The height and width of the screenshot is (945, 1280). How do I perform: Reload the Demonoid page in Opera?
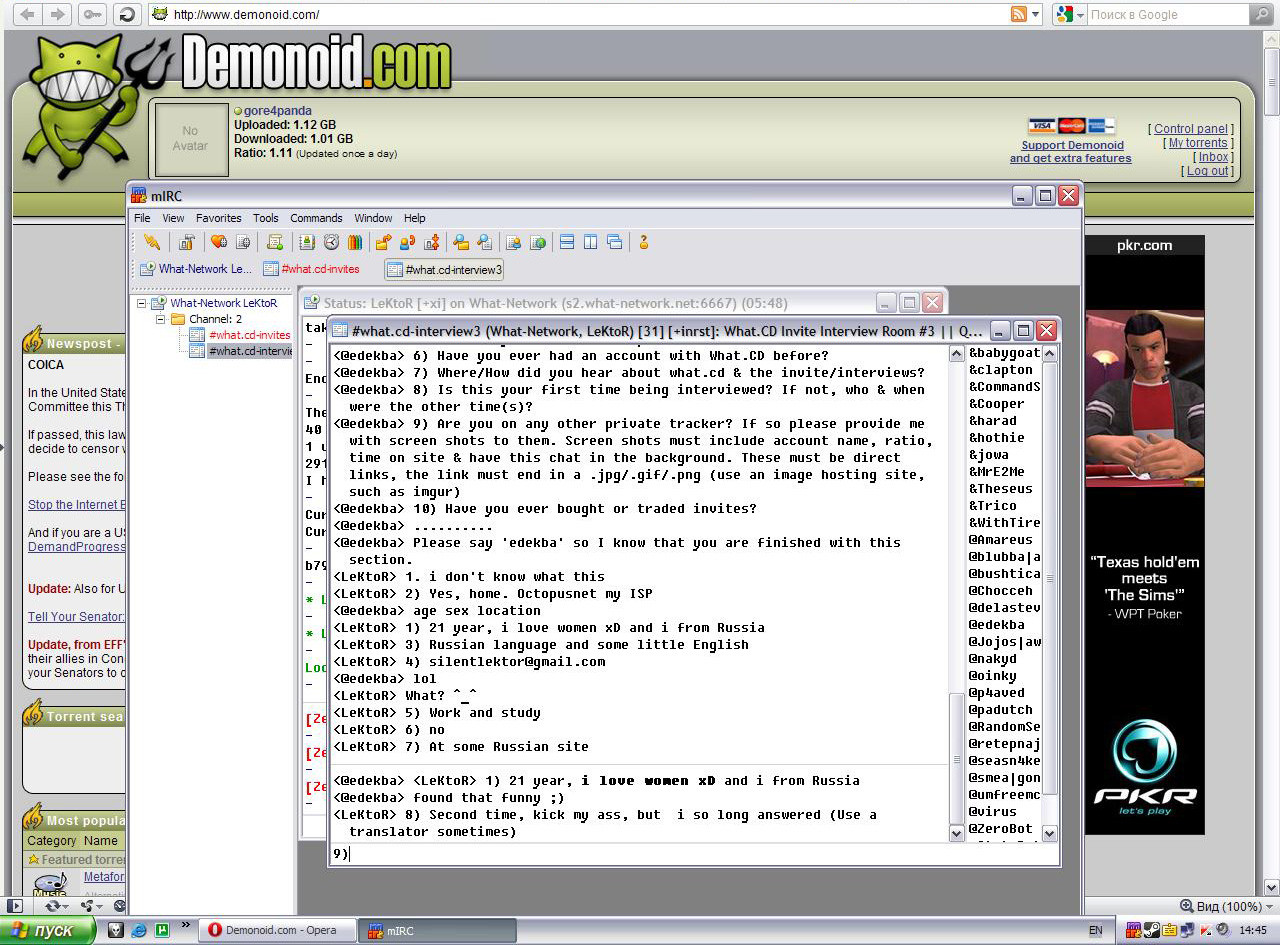tap(127, 14)
